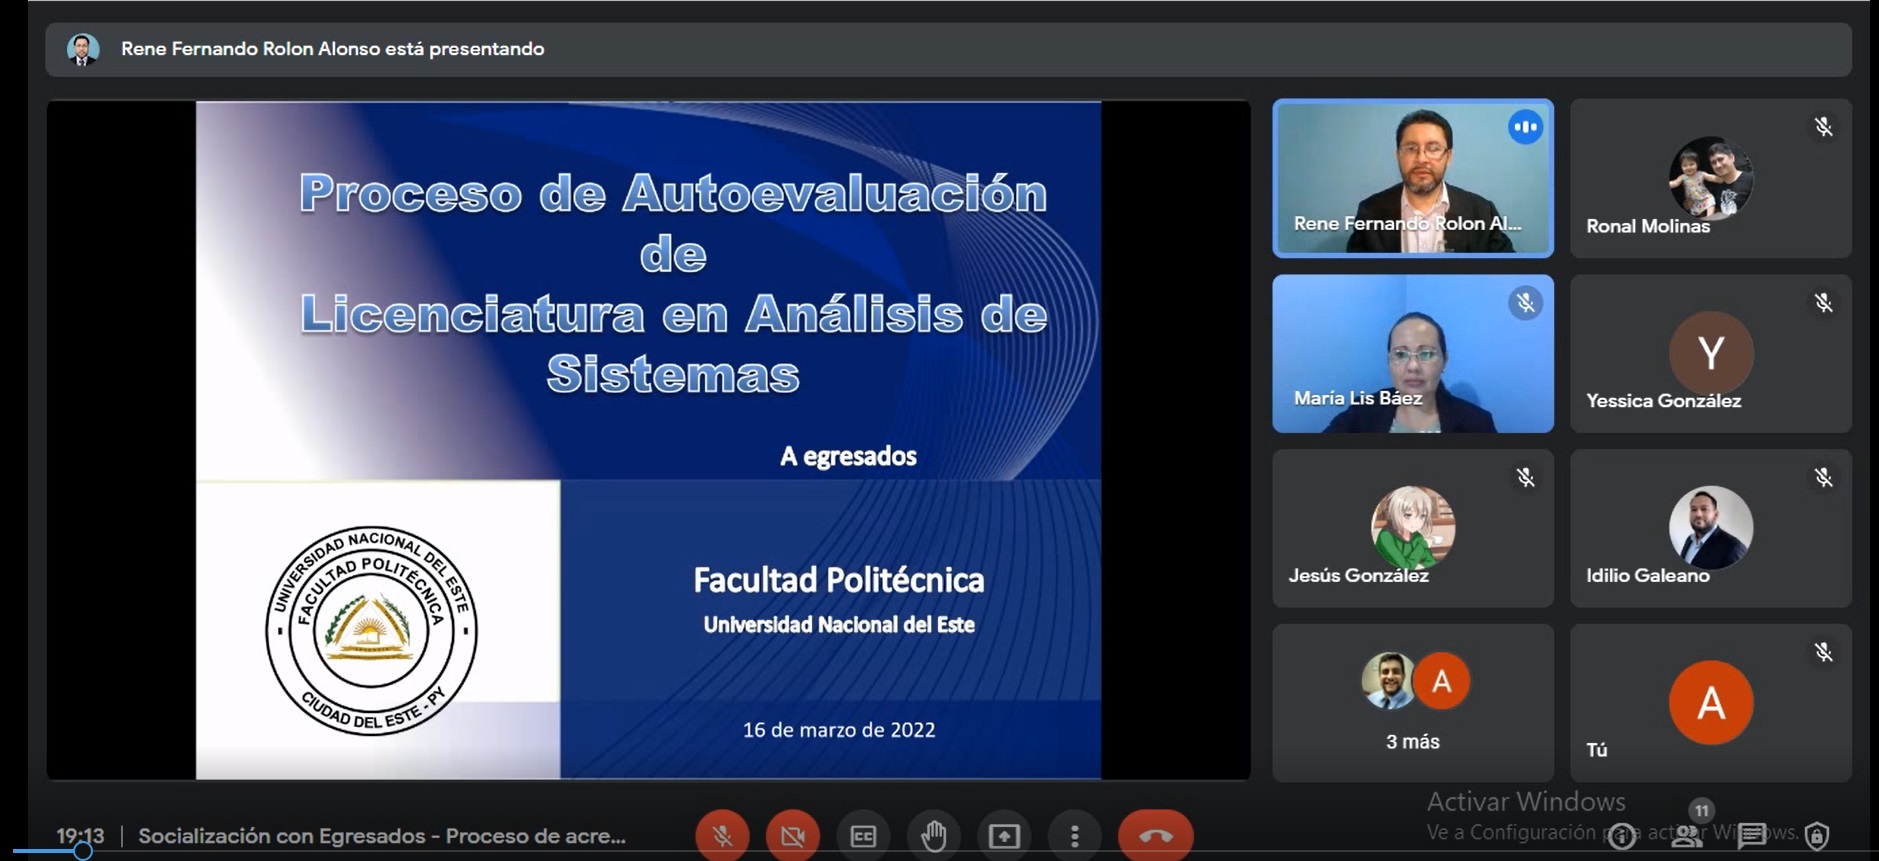1879x861 pixels.
Task: Leave the call
Action: [1155, 835]
